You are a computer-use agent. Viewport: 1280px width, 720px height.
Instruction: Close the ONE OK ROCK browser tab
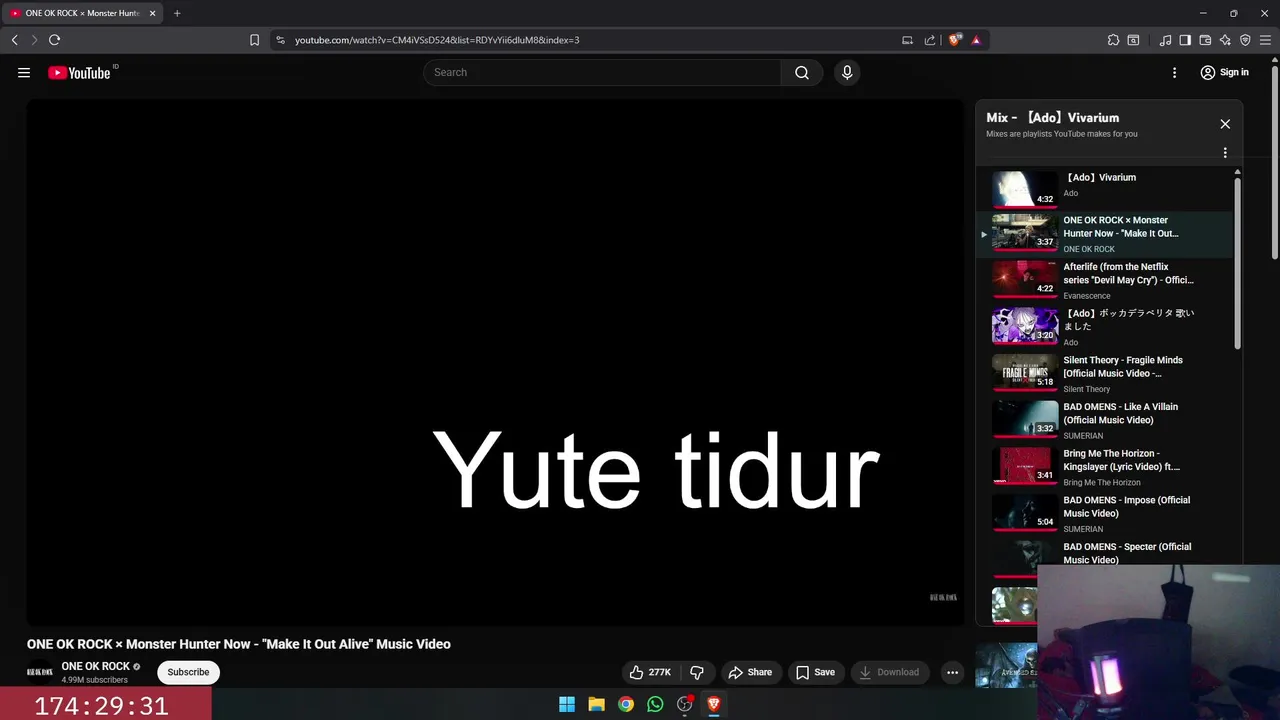[152, 13]
